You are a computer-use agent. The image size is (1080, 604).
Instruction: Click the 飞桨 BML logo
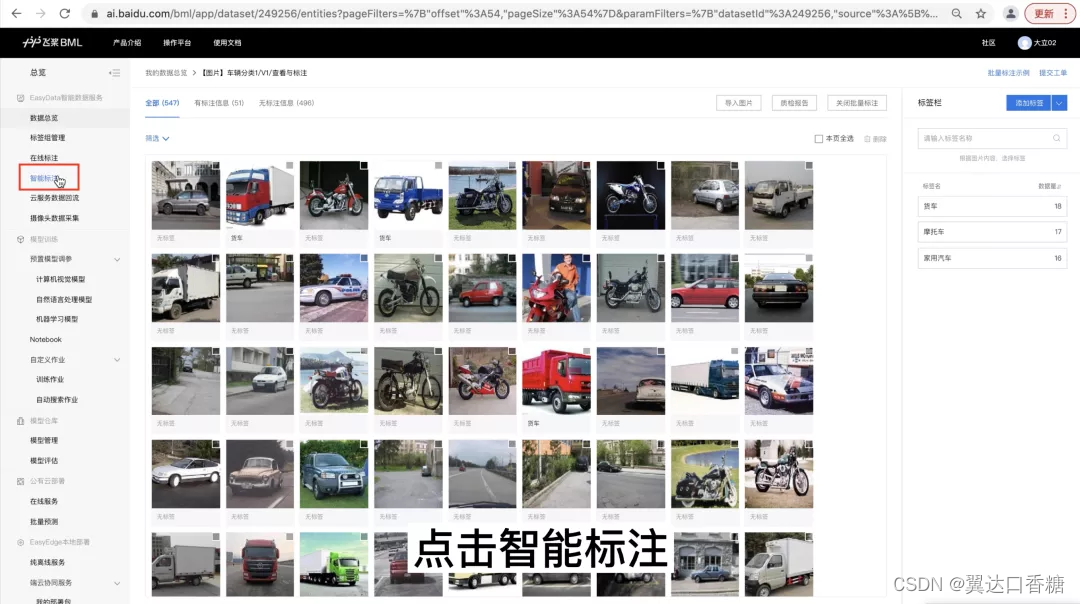(x=52, y=42)
